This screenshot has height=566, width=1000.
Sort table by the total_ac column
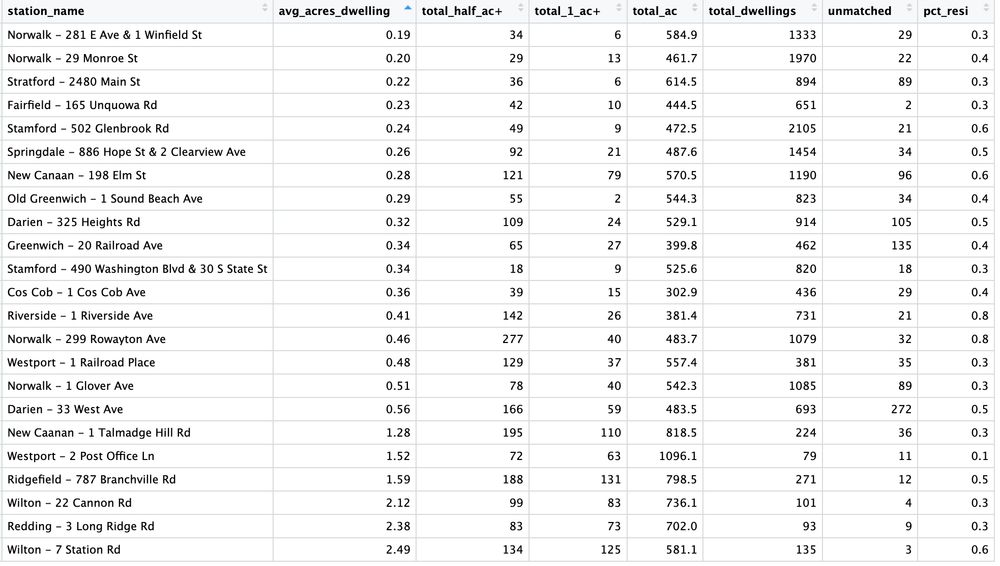(665, 11)
